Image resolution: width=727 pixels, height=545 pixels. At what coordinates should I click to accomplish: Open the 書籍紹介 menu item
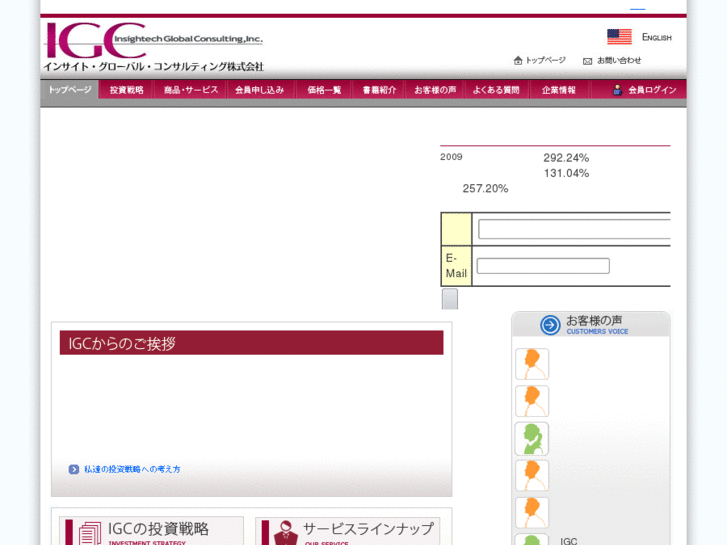click(379, 90)
